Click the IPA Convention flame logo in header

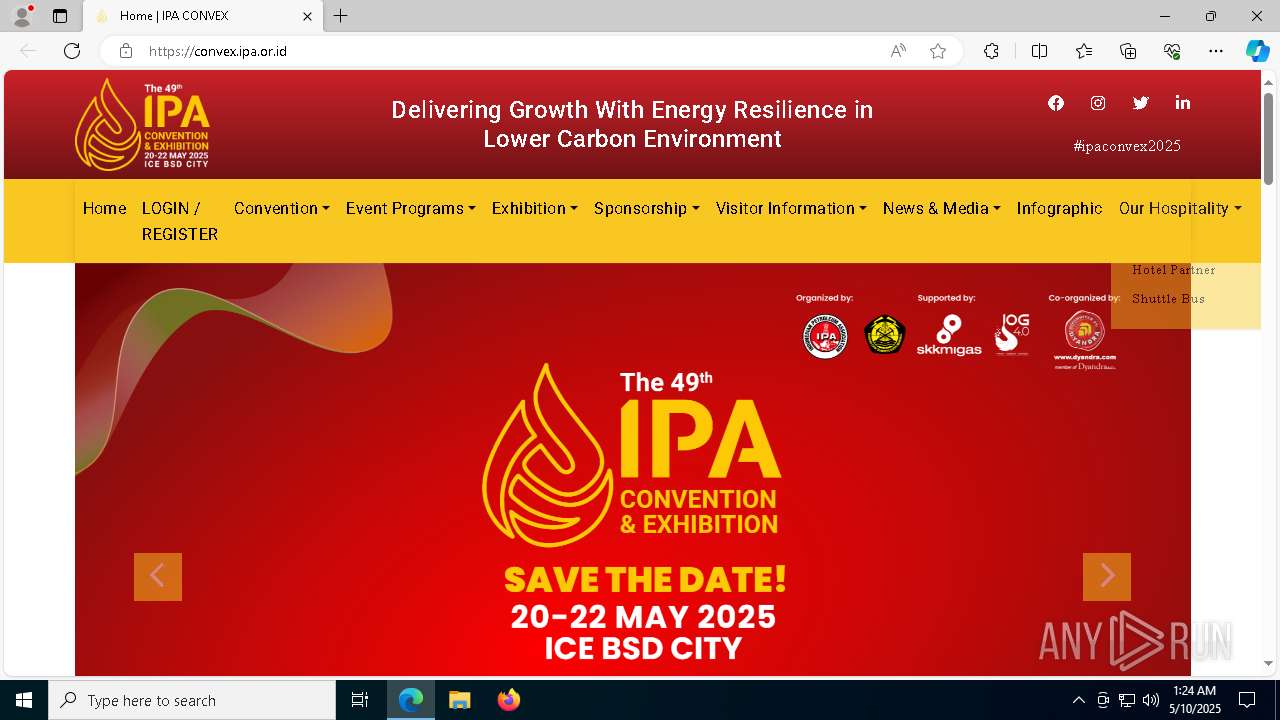[x=142, y=125]
